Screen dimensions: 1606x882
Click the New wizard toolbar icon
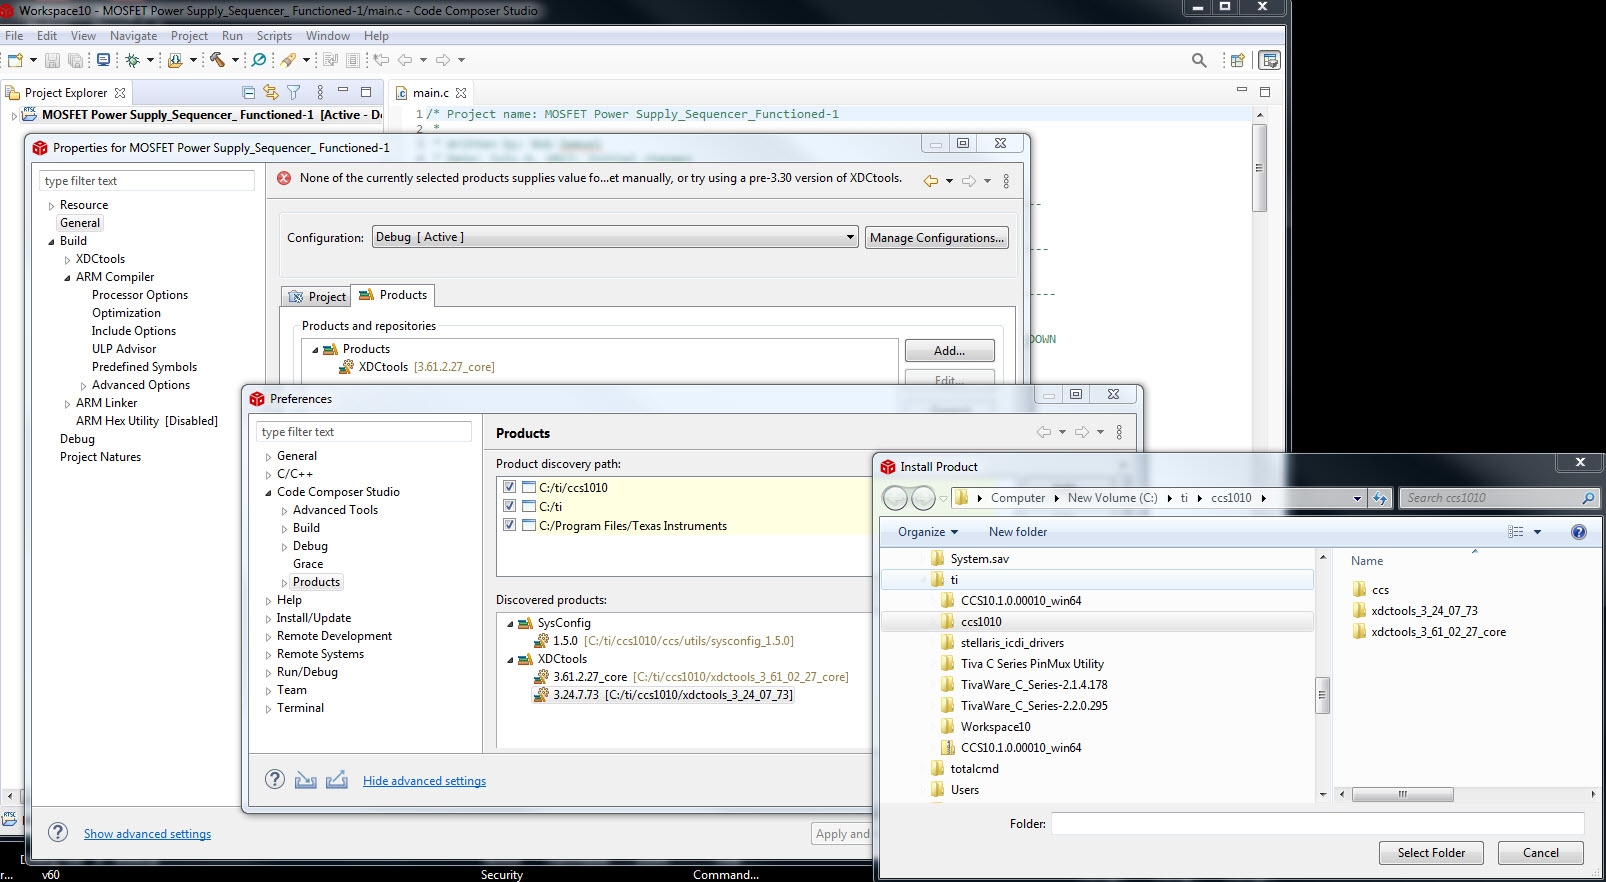coord(15,60)
